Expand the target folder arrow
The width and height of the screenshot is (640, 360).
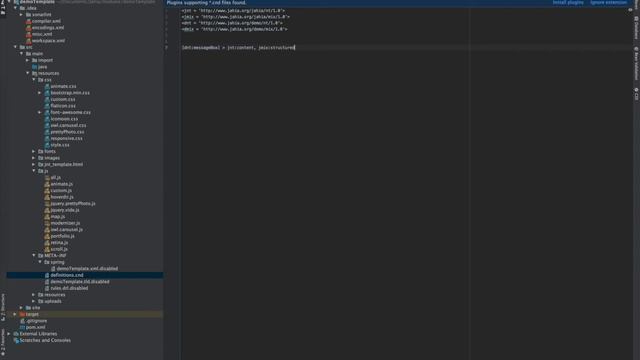tap(16, 314)
